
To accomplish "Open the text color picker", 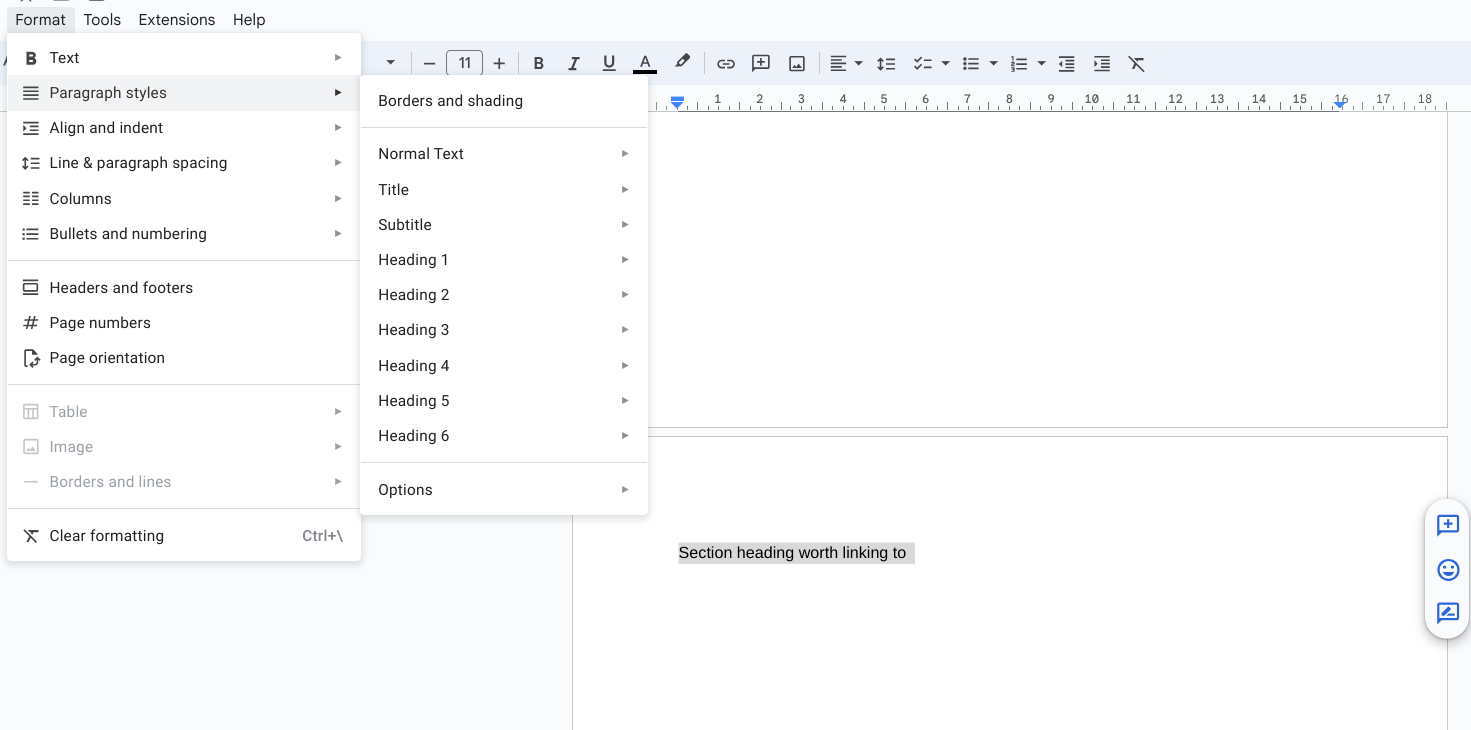I will pyautogui.click(x=645, y=63).
